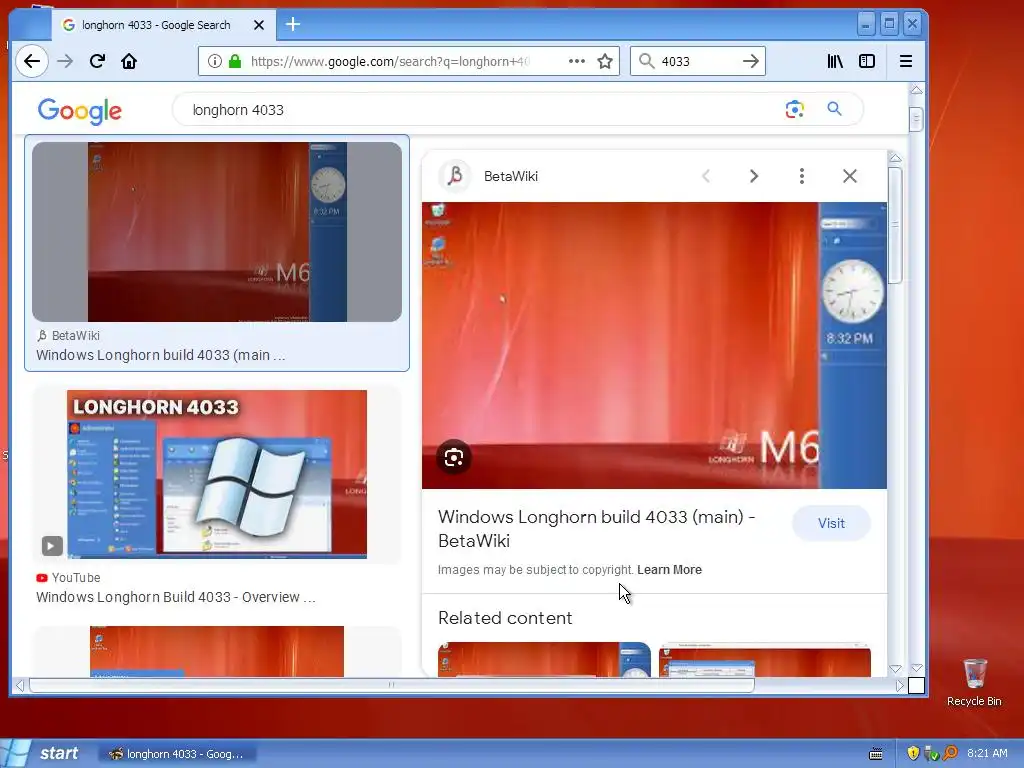The height and width of the screenshot is (768, 1024).
Task: Close the image preview panel
Action: coord(850,176)
